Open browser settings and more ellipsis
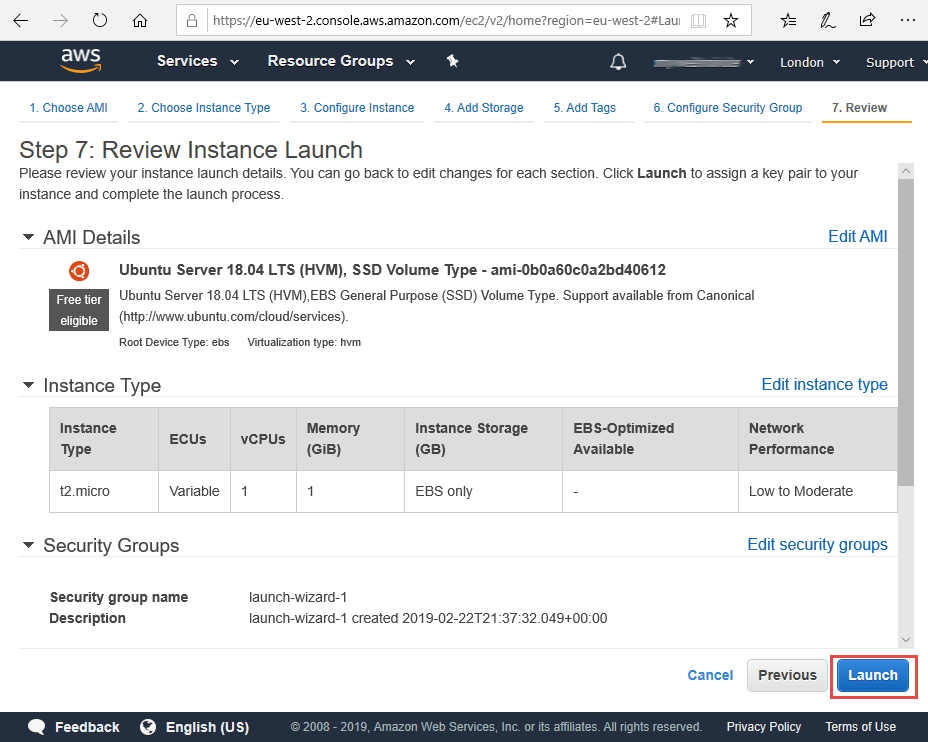This screenshot has width=928, height=742. 907,21
